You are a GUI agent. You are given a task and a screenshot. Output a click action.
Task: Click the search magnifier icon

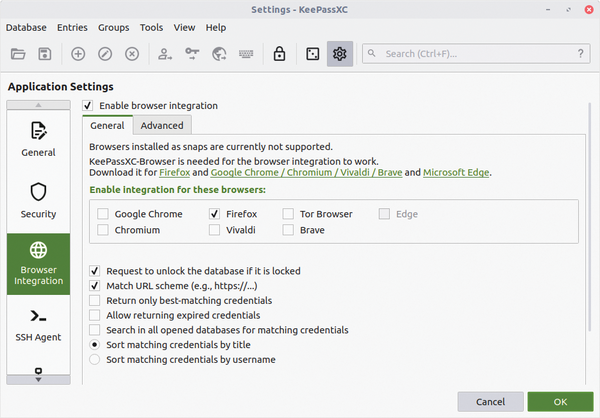tap(372, 54)
